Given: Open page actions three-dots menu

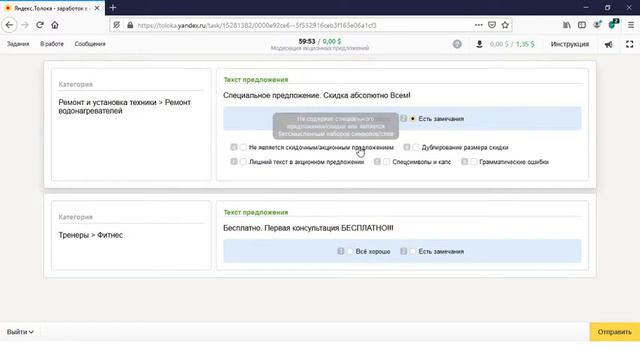Looking at the screenshot, I should click(x=478, y=25).
